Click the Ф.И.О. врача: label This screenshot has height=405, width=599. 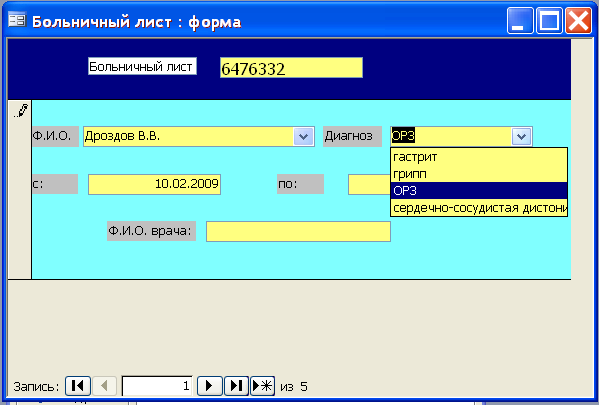(x=151, y=231)
